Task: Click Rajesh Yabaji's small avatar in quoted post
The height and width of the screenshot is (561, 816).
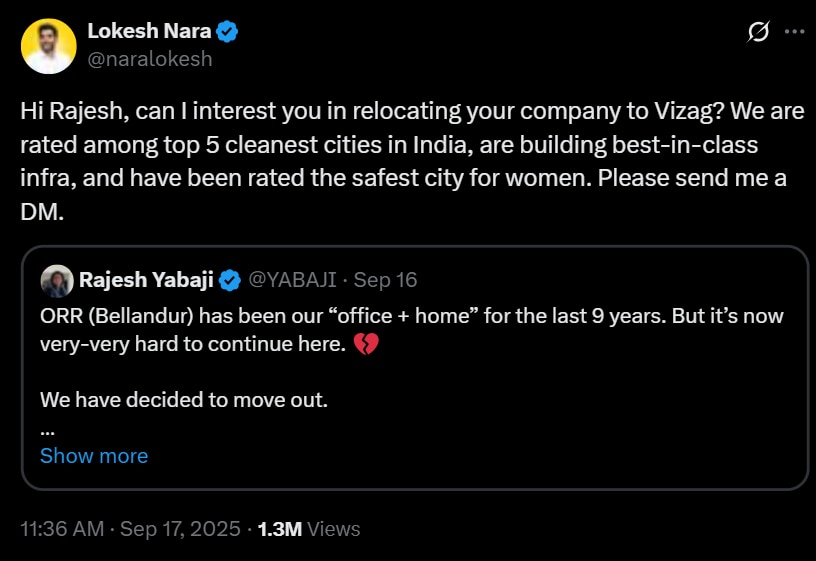Action: tap(56, 280)
